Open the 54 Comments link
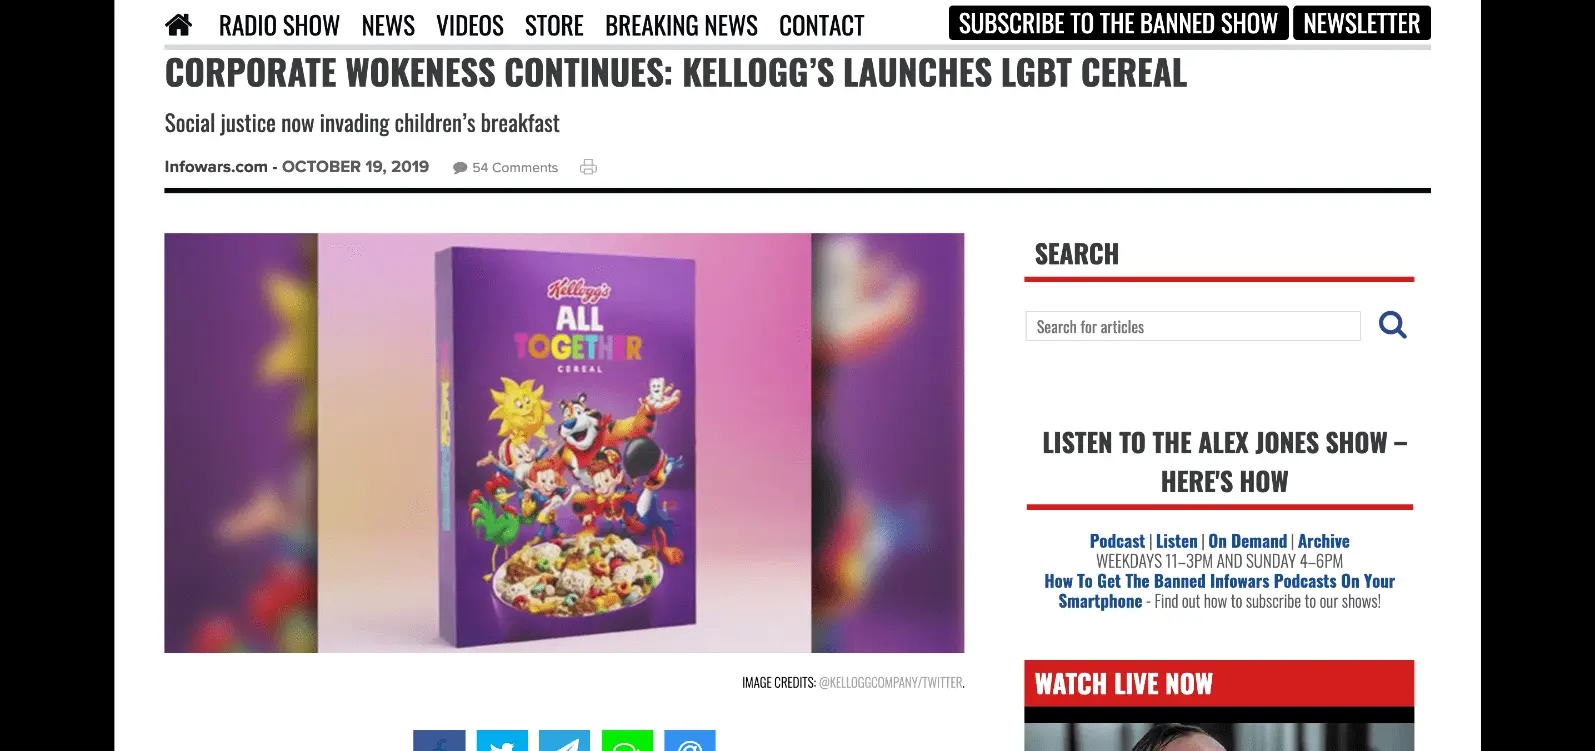Image resolution: width=1595 pixels, height=751 pixels. tap(505, 167)
